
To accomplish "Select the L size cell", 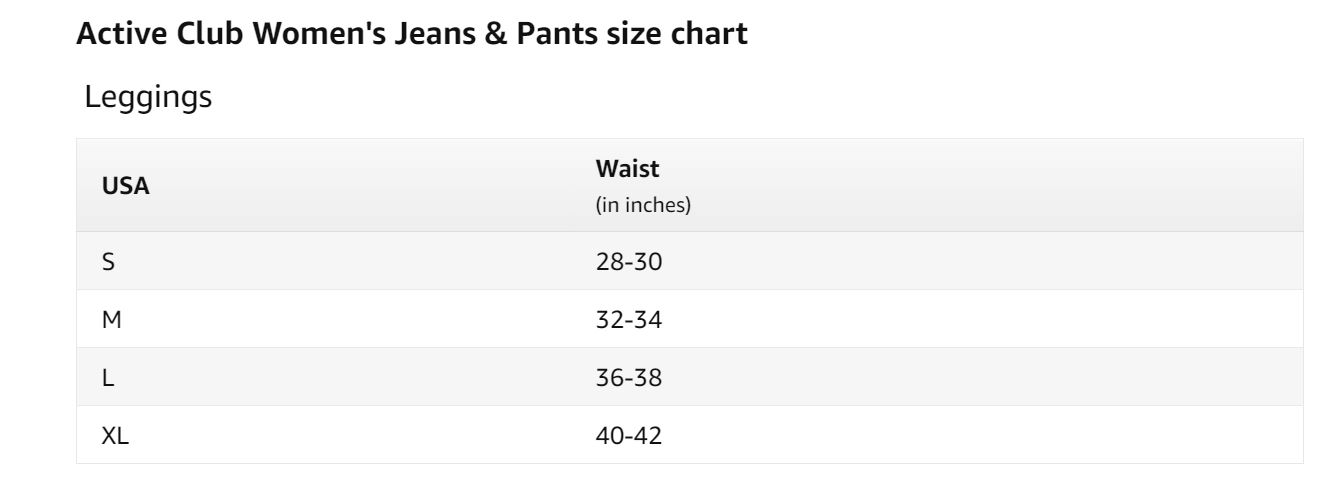I will [x=108, y=378].
